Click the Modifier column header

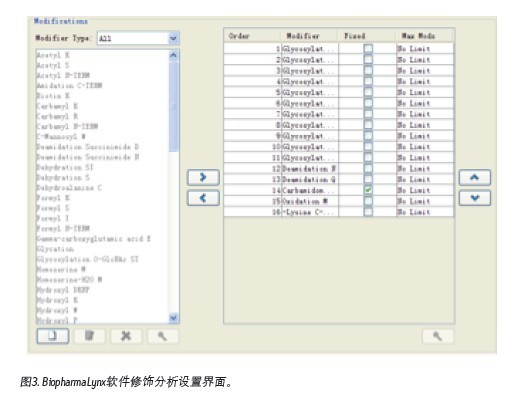(310, 36)
